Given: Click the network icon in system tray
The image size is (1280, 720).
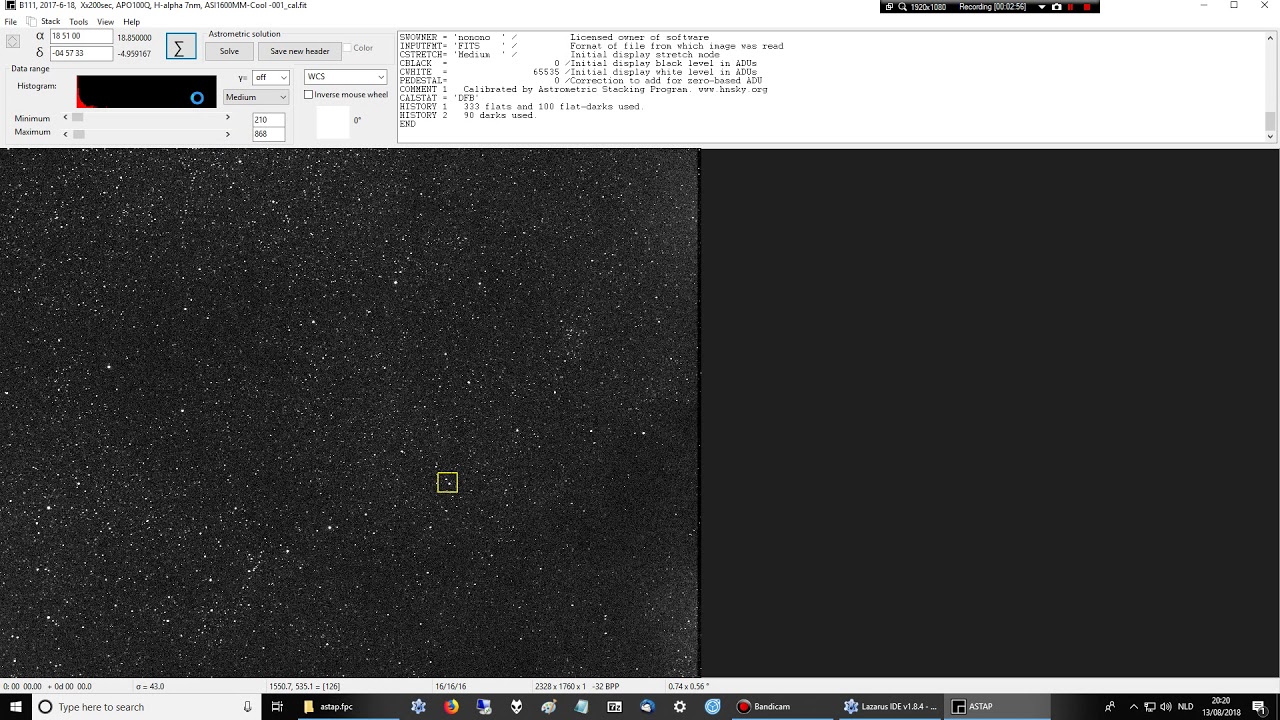Looking at the screenshot, I should 1150,707.
